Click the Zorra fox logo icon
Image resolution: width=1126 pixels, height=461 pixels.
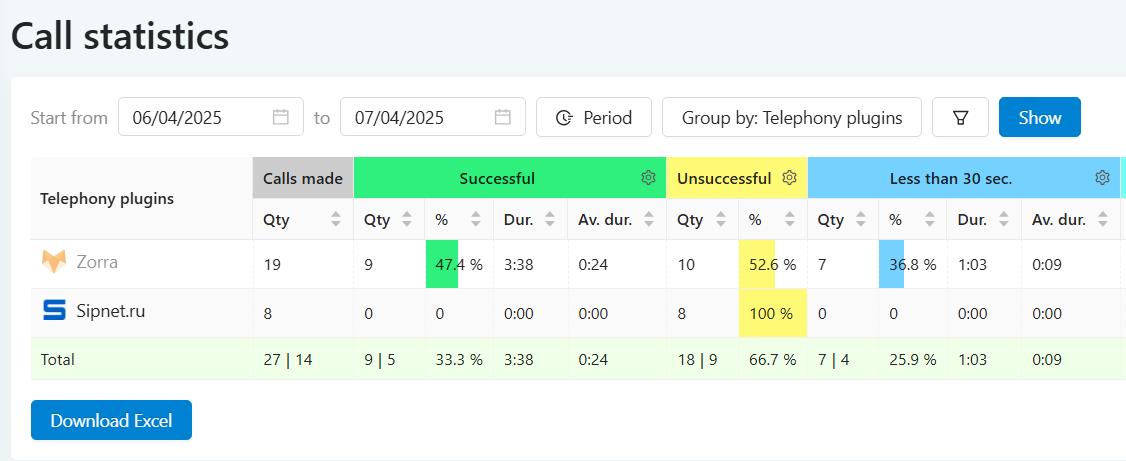tap(54, 262)
